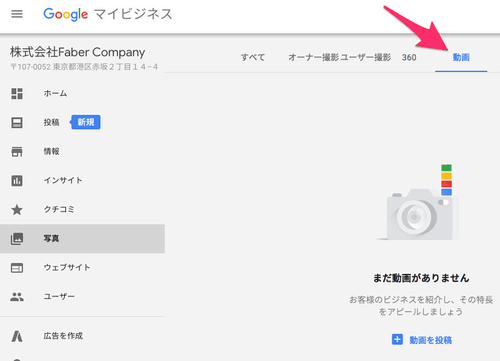
Task: Switch to the ユーザー撮影 tab
Action: pyautogui.click(x=365, y=57)
